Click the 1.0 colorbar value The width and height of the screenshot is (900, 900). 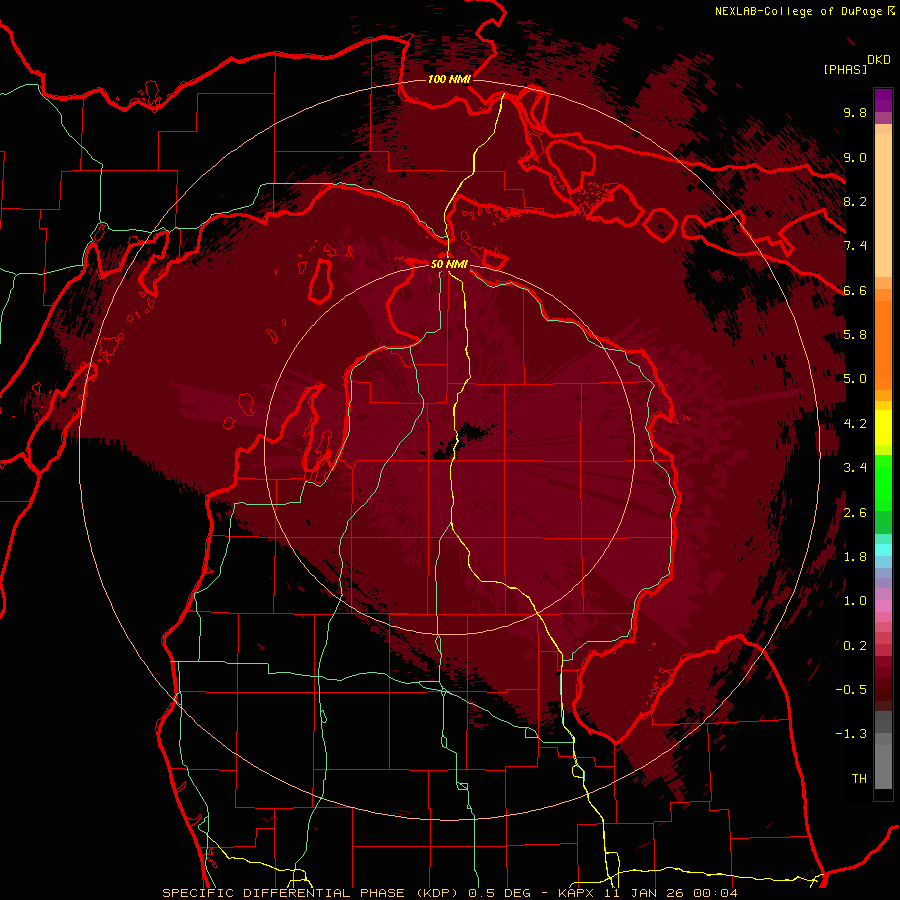855,601
